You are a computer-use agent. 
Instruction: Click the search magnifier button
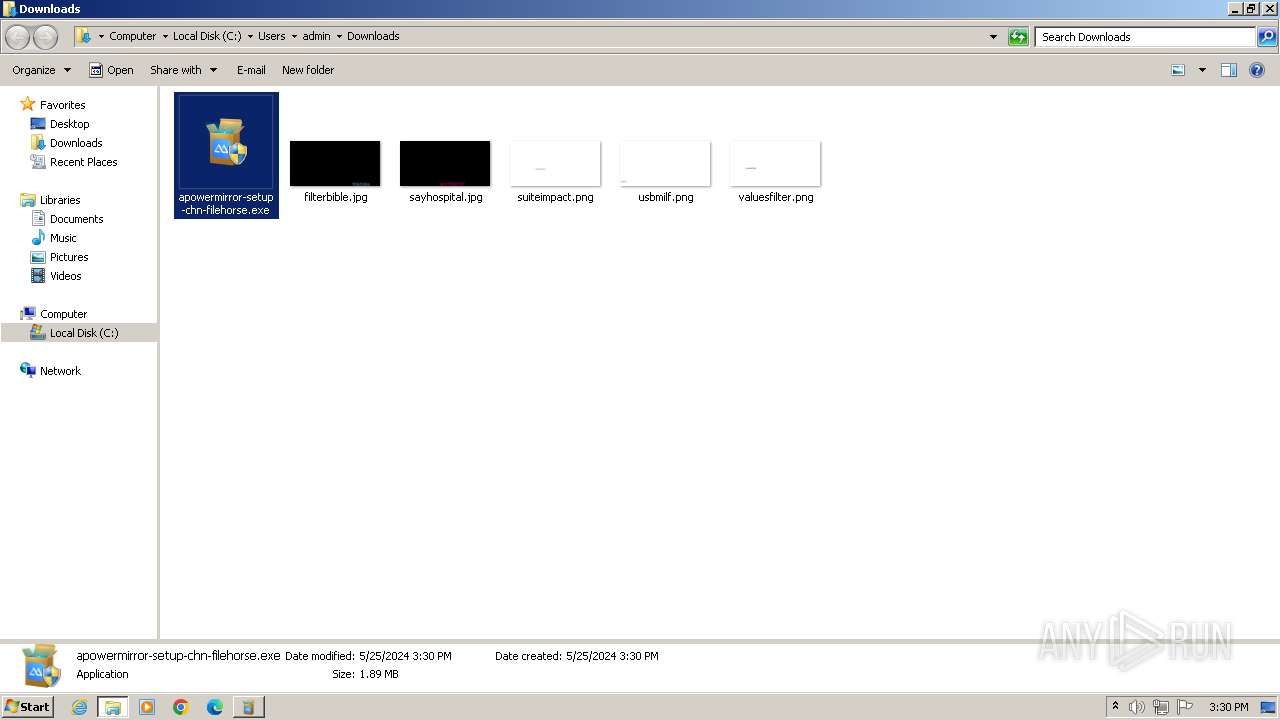tap(1266, 37)
